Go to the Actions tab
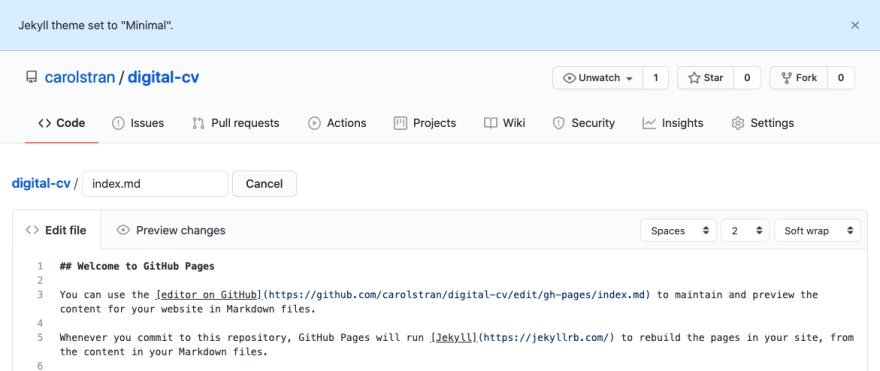This screenshot has height=371, width=880. tap(337, 123)
